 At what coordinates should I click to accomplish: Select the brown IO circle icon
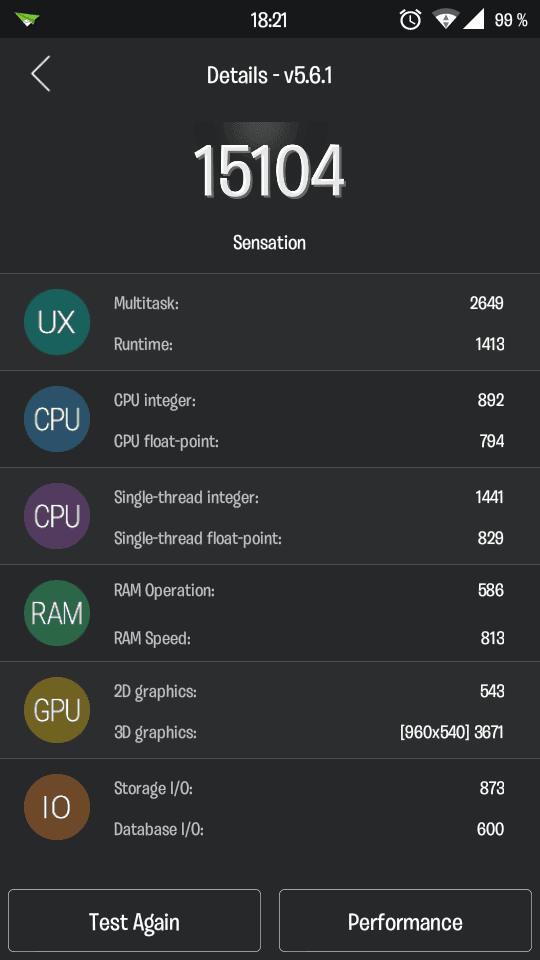[x=57, y=807]
